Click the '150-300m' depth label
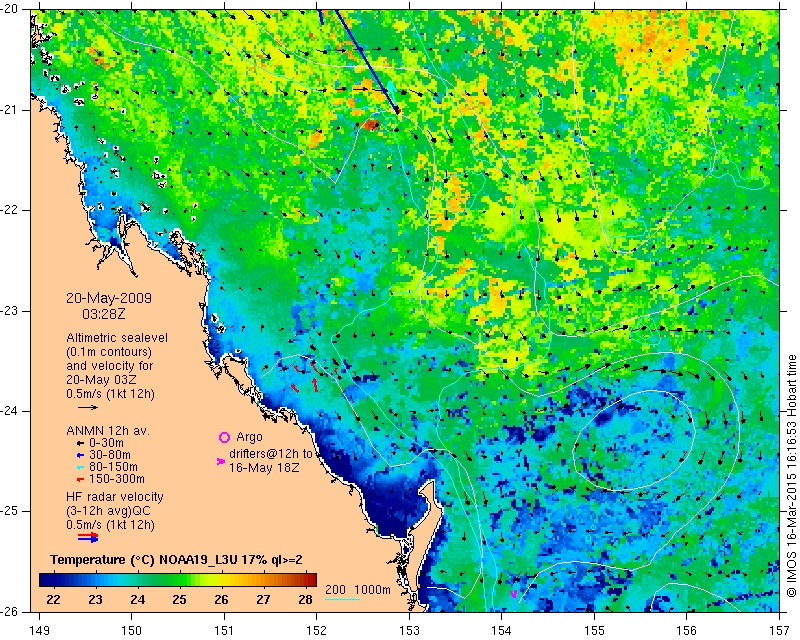The width and height of the screenshot is (800, 640). (x=116, y=479)
